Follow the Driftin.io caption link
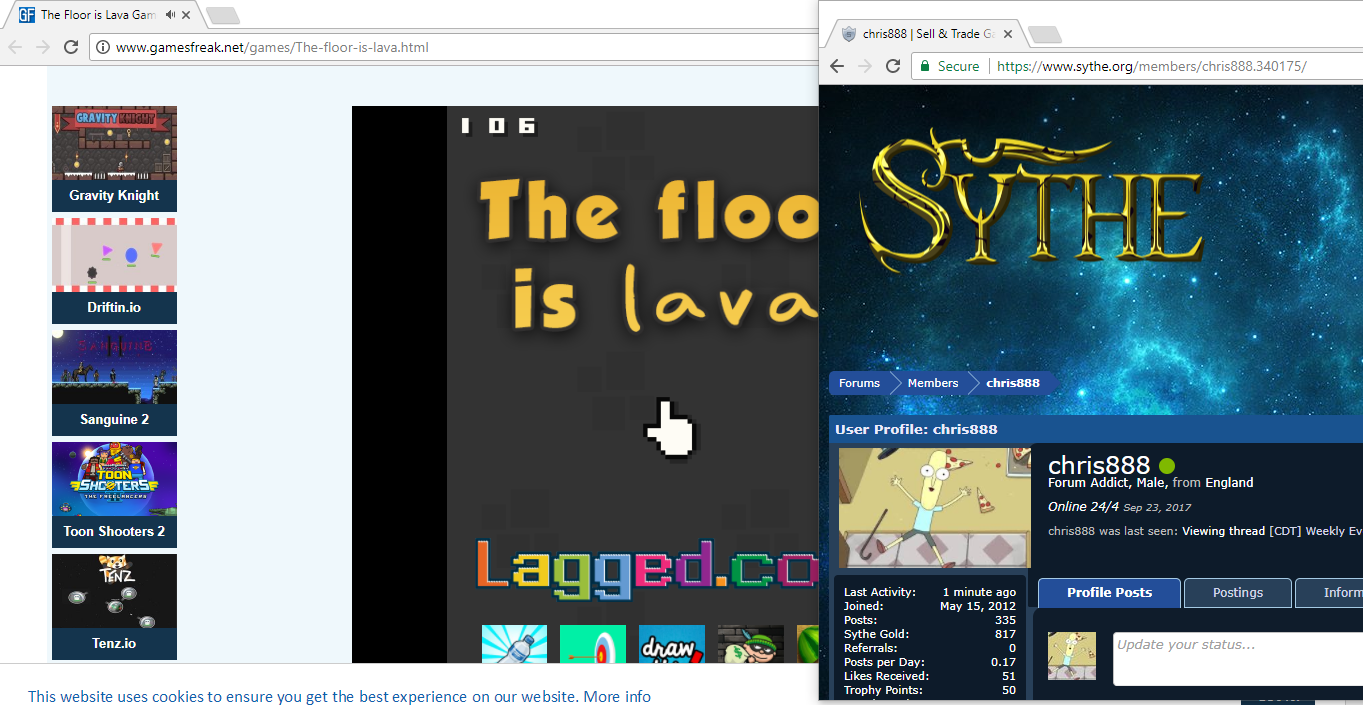This screenshot has width=1363, height=705. point(114,308)
